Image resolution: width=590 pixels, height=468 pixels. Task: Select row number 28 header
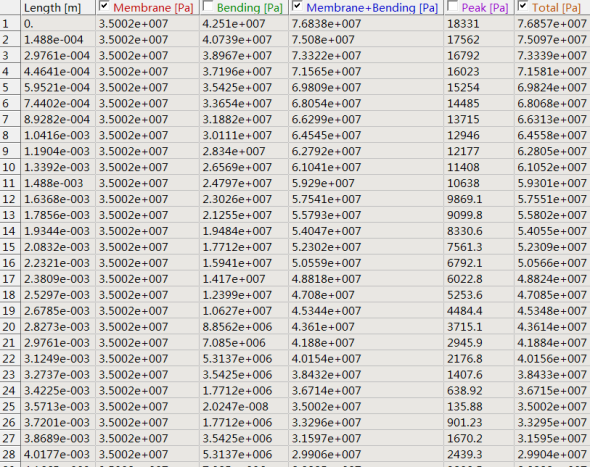[10, 454]
